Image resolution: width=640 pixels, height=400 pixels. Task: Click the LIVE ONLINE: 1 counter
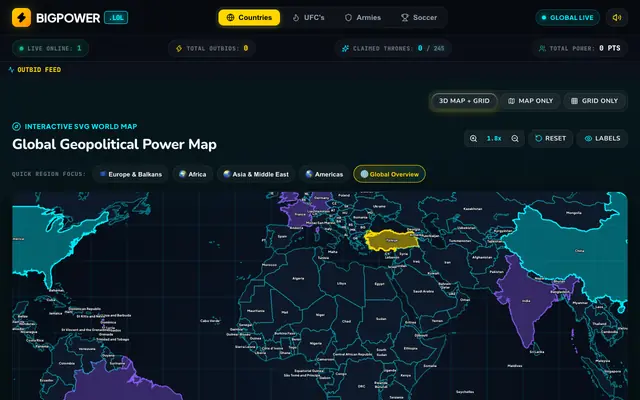(50, 48)
